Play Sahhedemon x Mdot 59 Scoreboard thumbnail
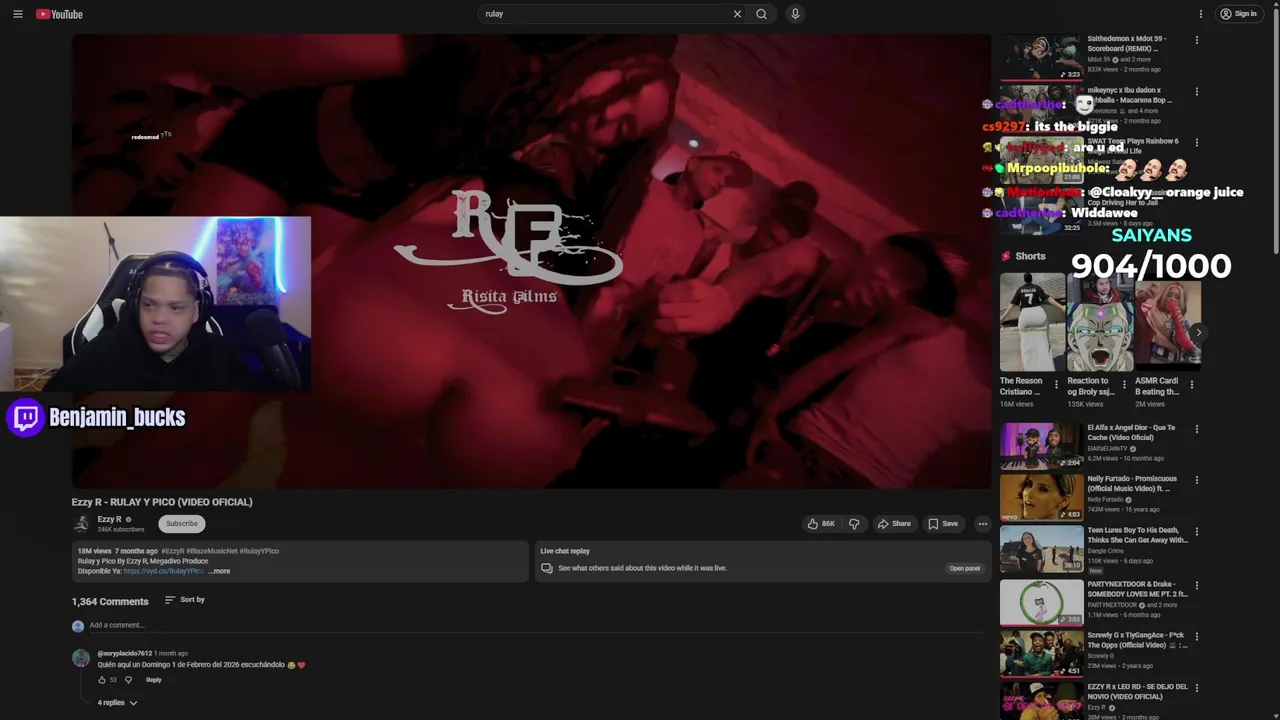The height and width of the screenshot is (720, 1280). tap(1042, 58)
